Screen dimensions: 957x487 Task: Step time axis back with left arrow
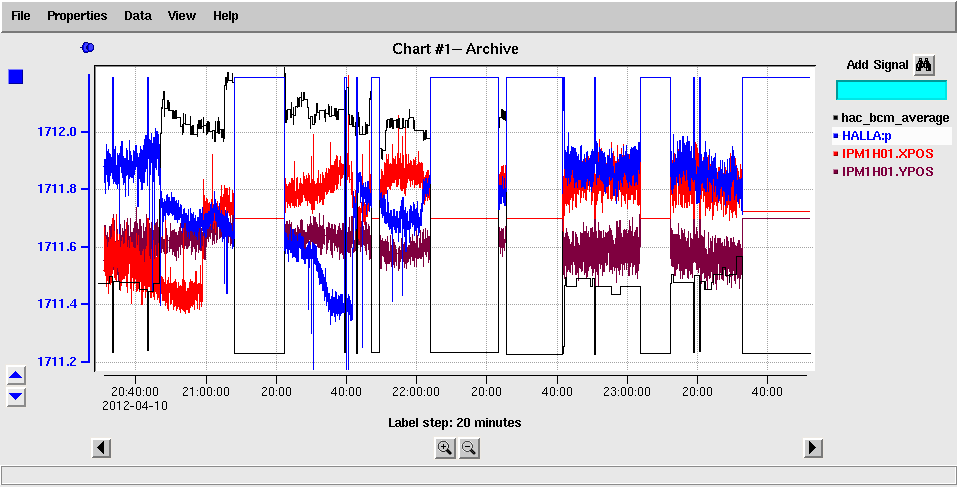(x=101, y=448)
